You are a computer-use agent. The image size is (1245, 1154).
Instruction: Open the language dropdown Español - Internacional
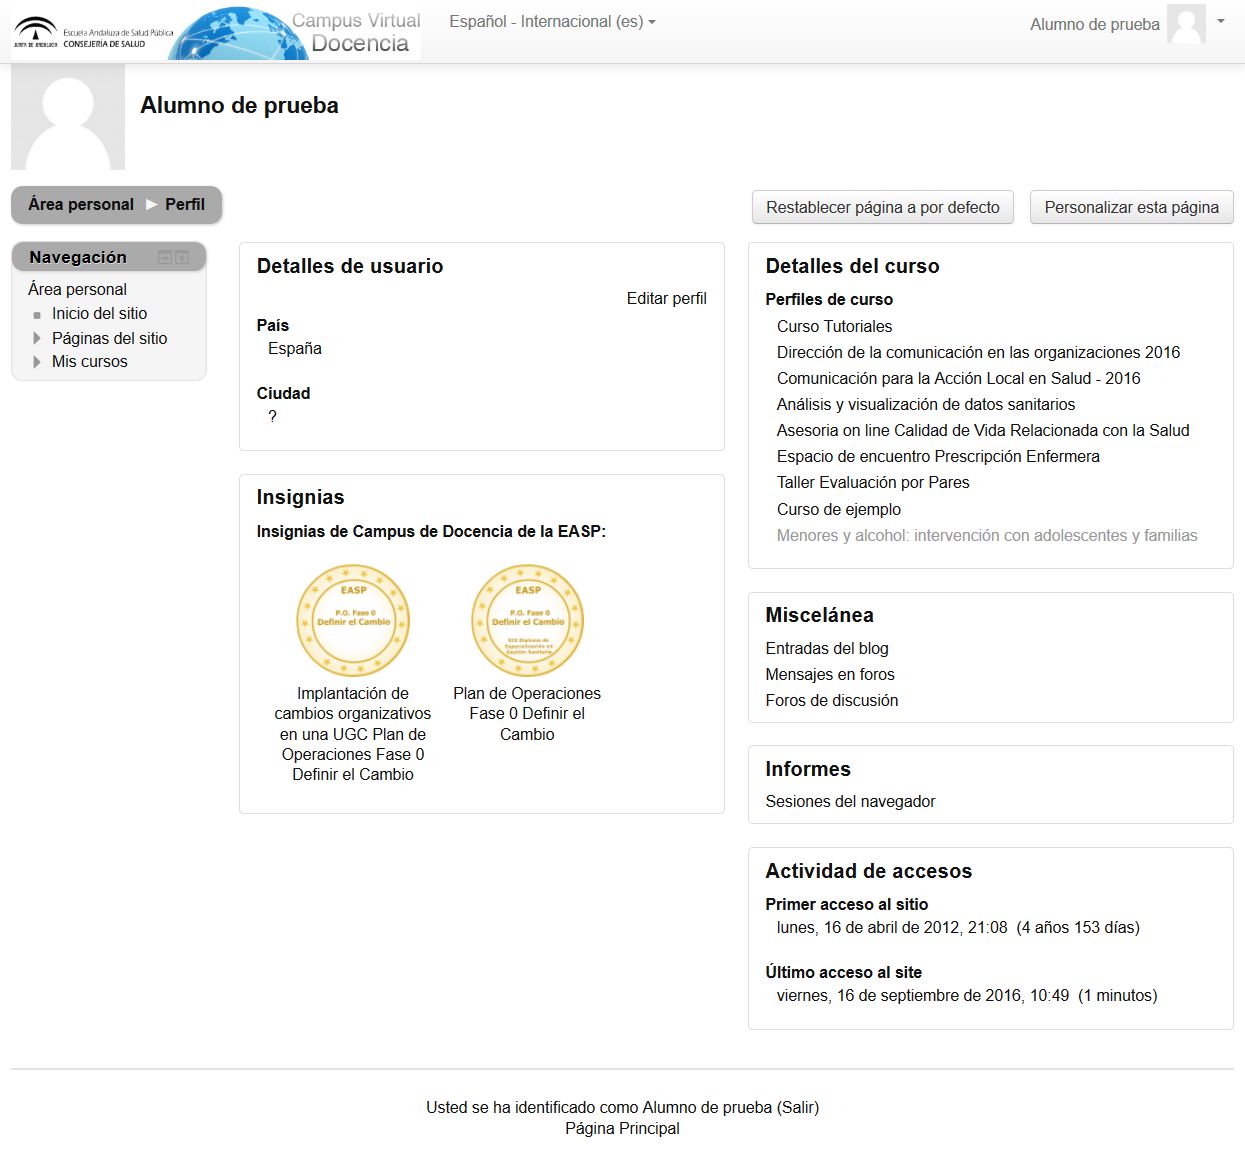coord(552,21)
